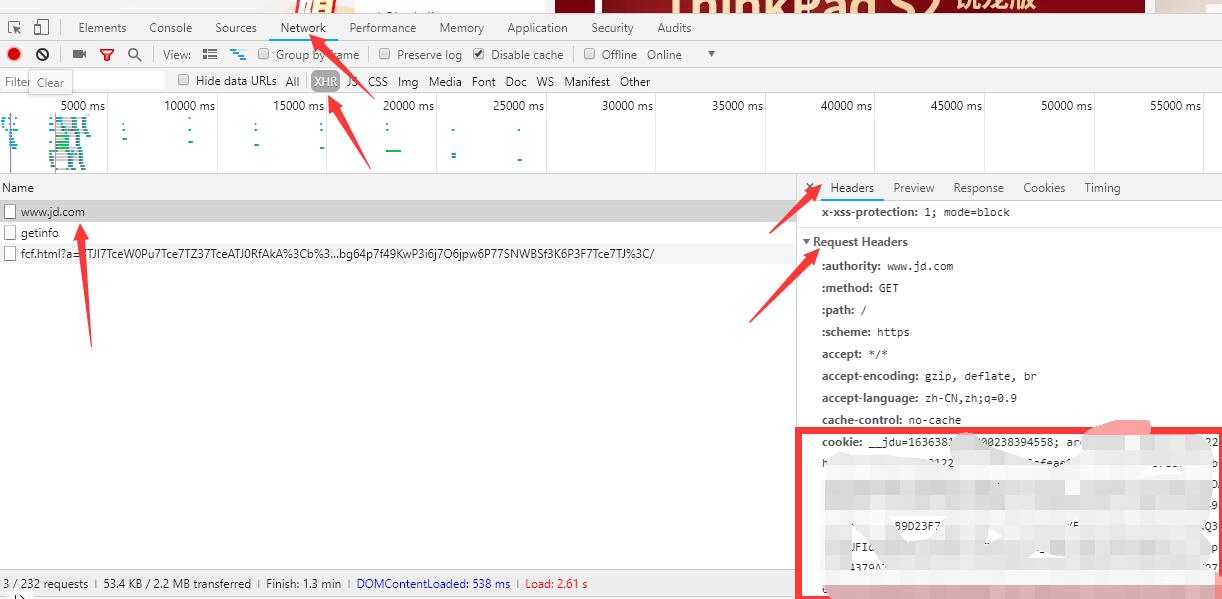Filter requests by CSS type

point(377,82)
